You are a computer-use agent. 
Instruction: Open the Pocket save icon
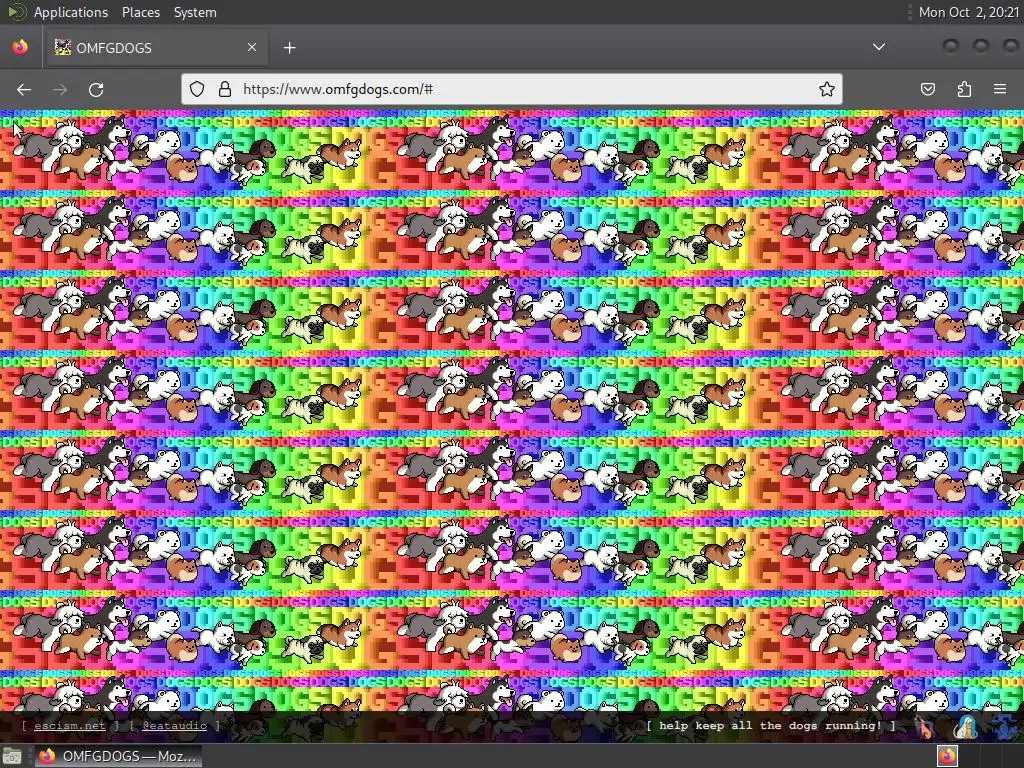[928, 89]
